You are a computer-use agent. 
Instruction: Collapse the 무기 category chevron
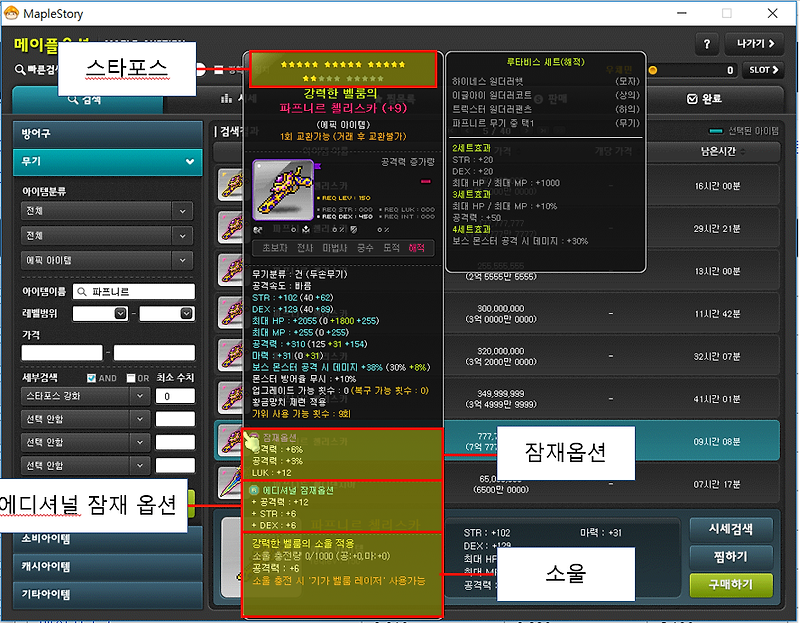coord(189,162)
